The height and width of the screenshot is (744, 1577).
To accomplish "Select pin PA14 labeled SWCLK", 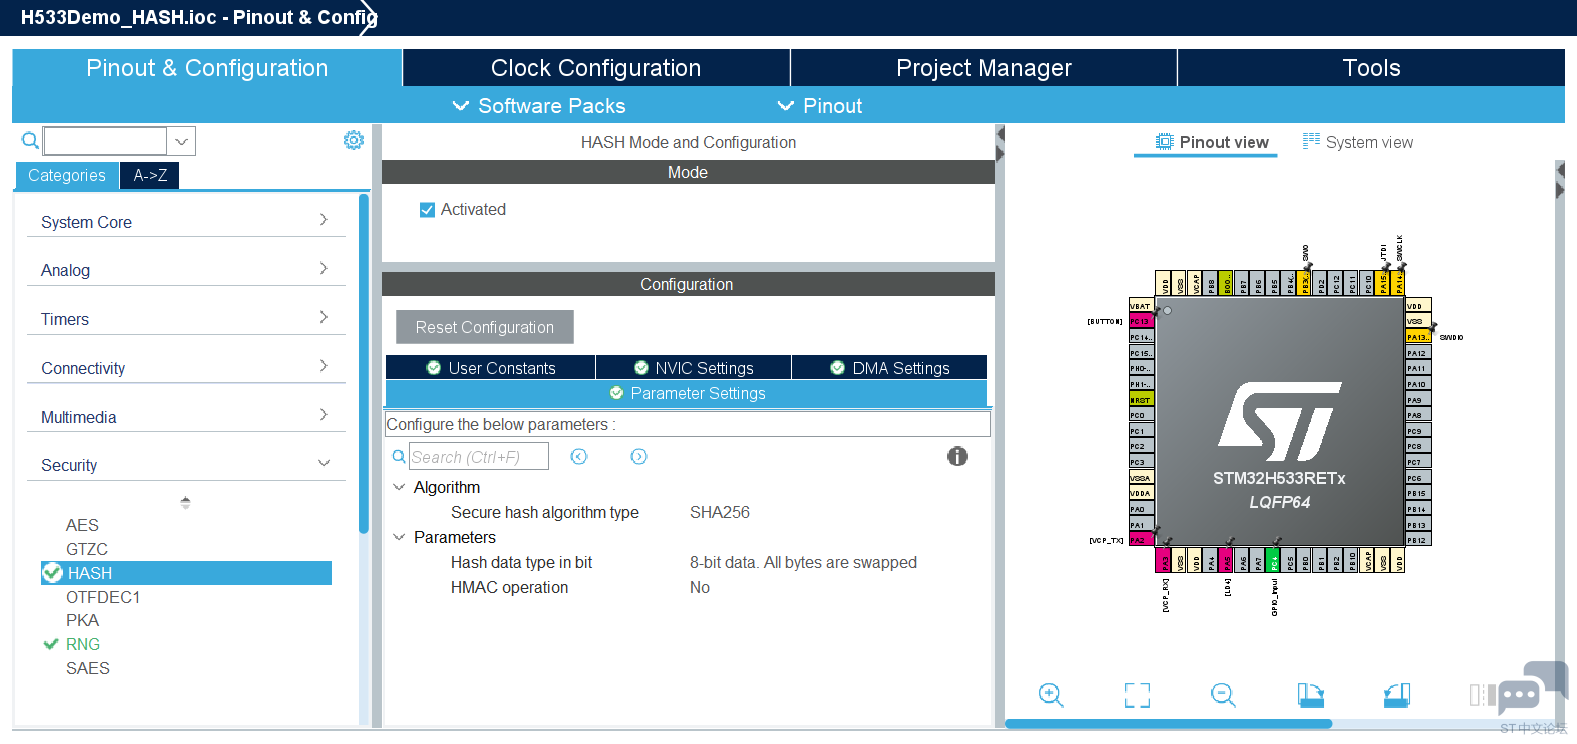I will click(x=1399, y=283).
